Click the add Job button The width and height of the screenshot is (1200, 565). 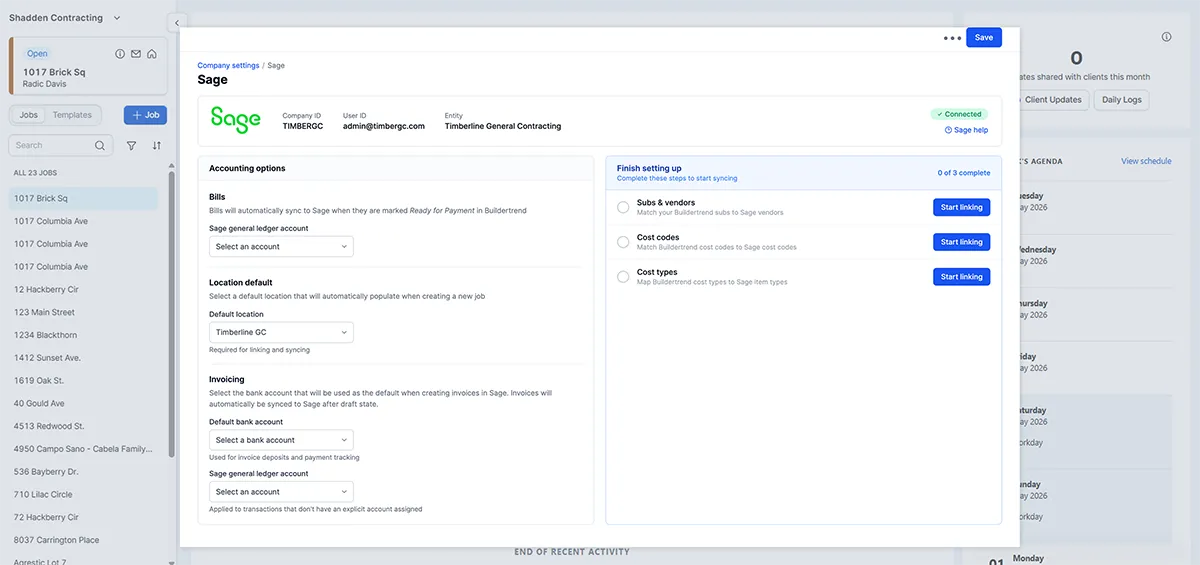coord(145,115)
